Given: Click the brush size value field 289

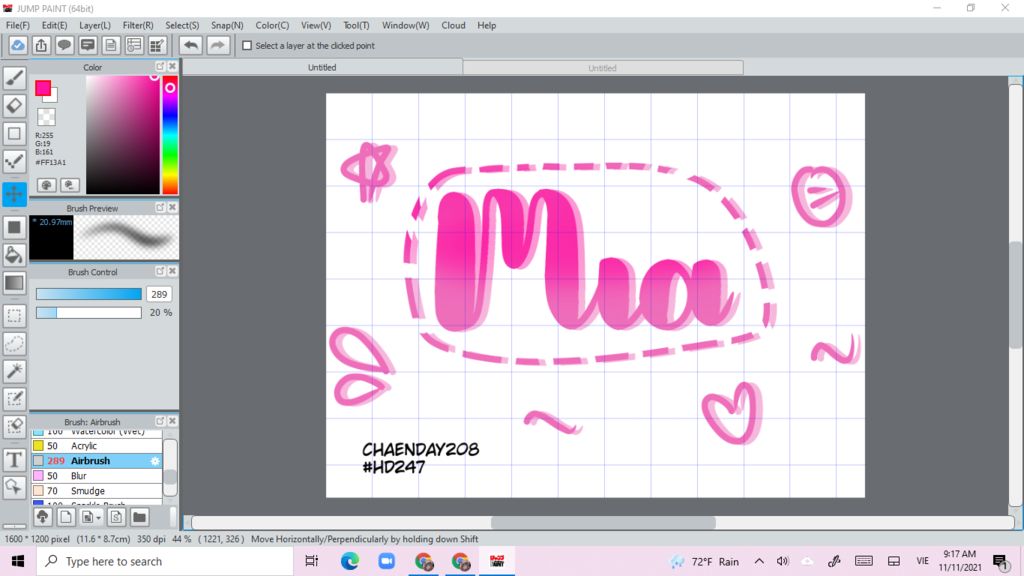Looking at the screenshot, I should [159, 295].
